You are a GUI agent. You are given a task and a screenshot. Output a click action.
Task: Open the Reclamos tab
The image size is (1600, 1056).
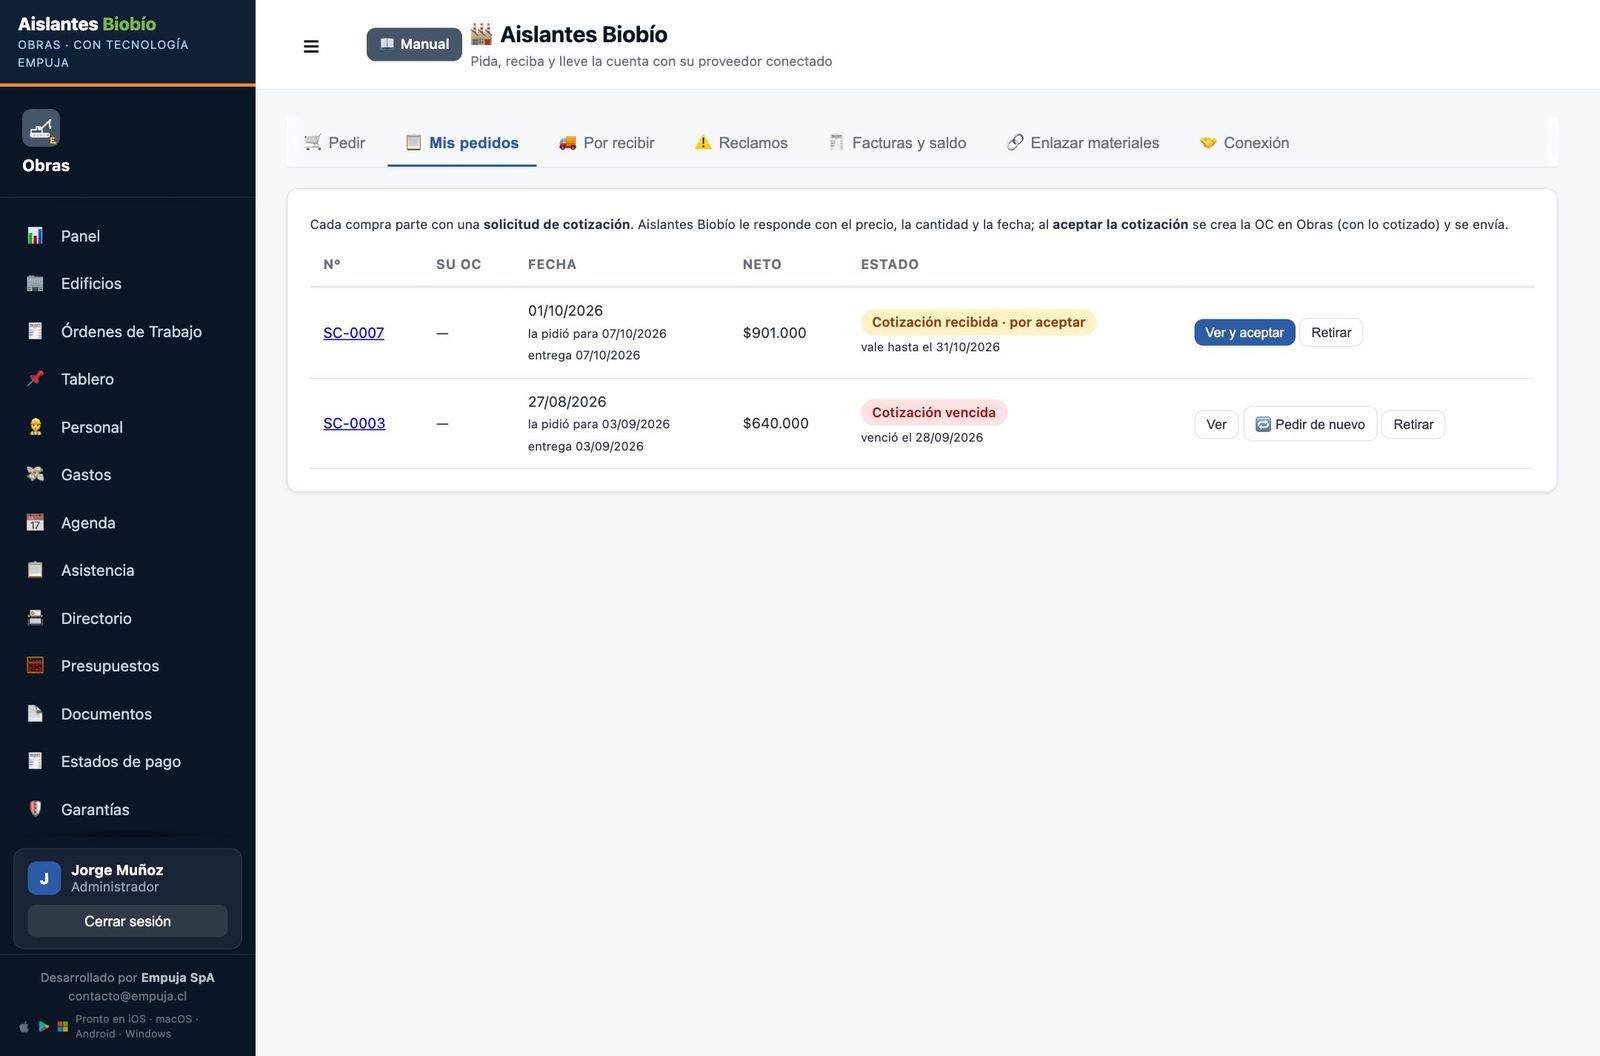tap(741, 143)
